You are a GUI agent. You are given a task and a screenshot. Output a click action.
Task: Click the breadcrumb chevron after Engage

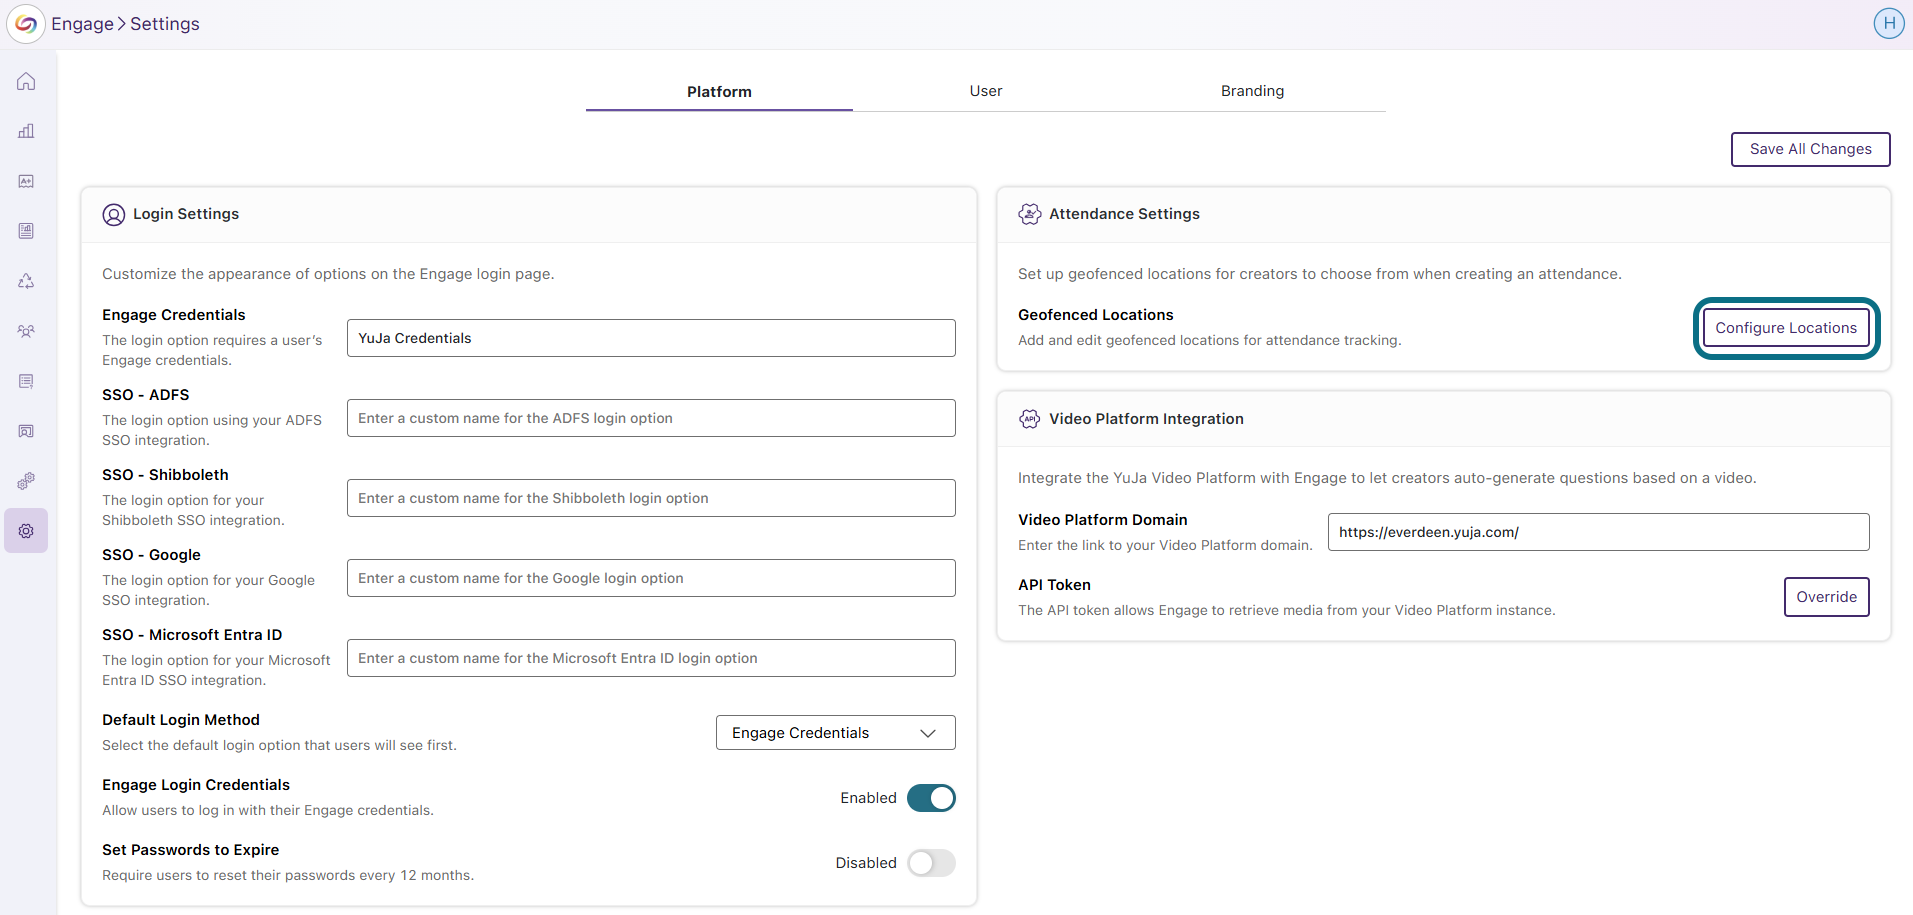coord(122,24)
